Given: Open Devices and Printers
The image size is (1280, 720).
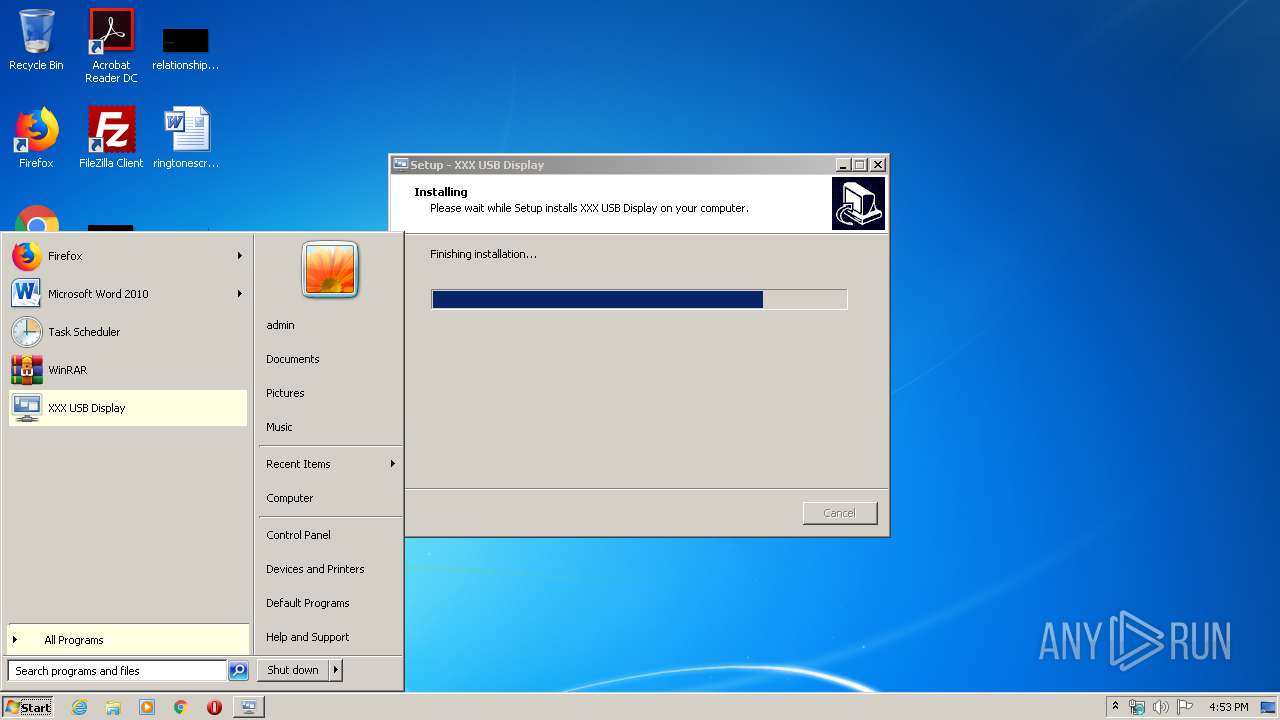Looking at the screenshot, I should 330,569.
